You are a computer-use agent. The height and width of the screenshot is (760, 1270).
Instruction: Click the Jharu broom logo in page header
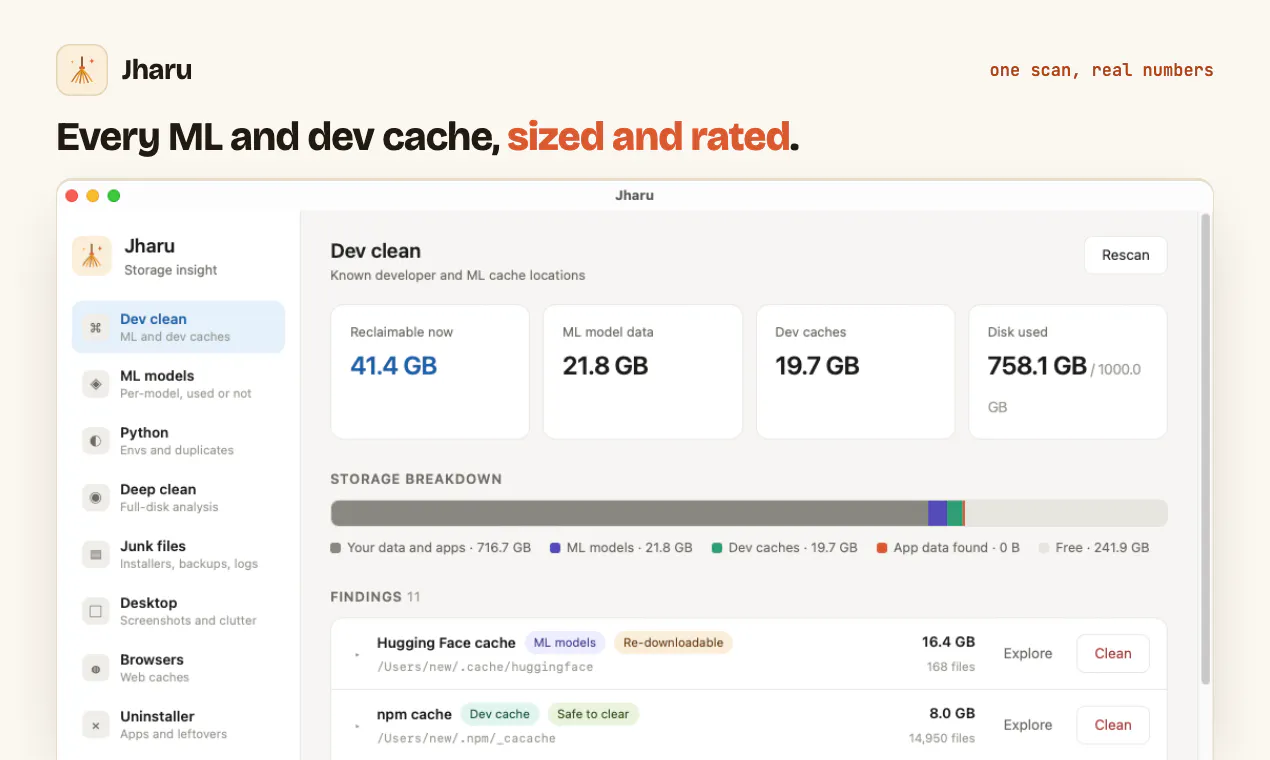[x=82, y=70]
